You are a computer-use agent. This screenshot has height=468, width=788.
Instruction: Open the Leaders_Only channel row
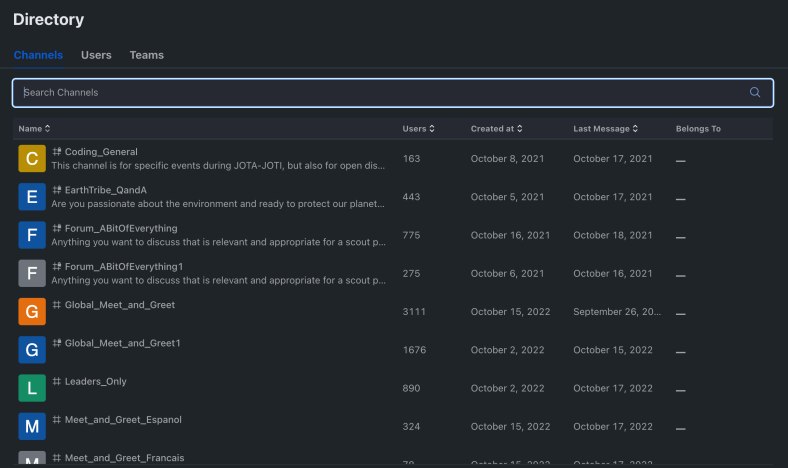tap(95, 382)
